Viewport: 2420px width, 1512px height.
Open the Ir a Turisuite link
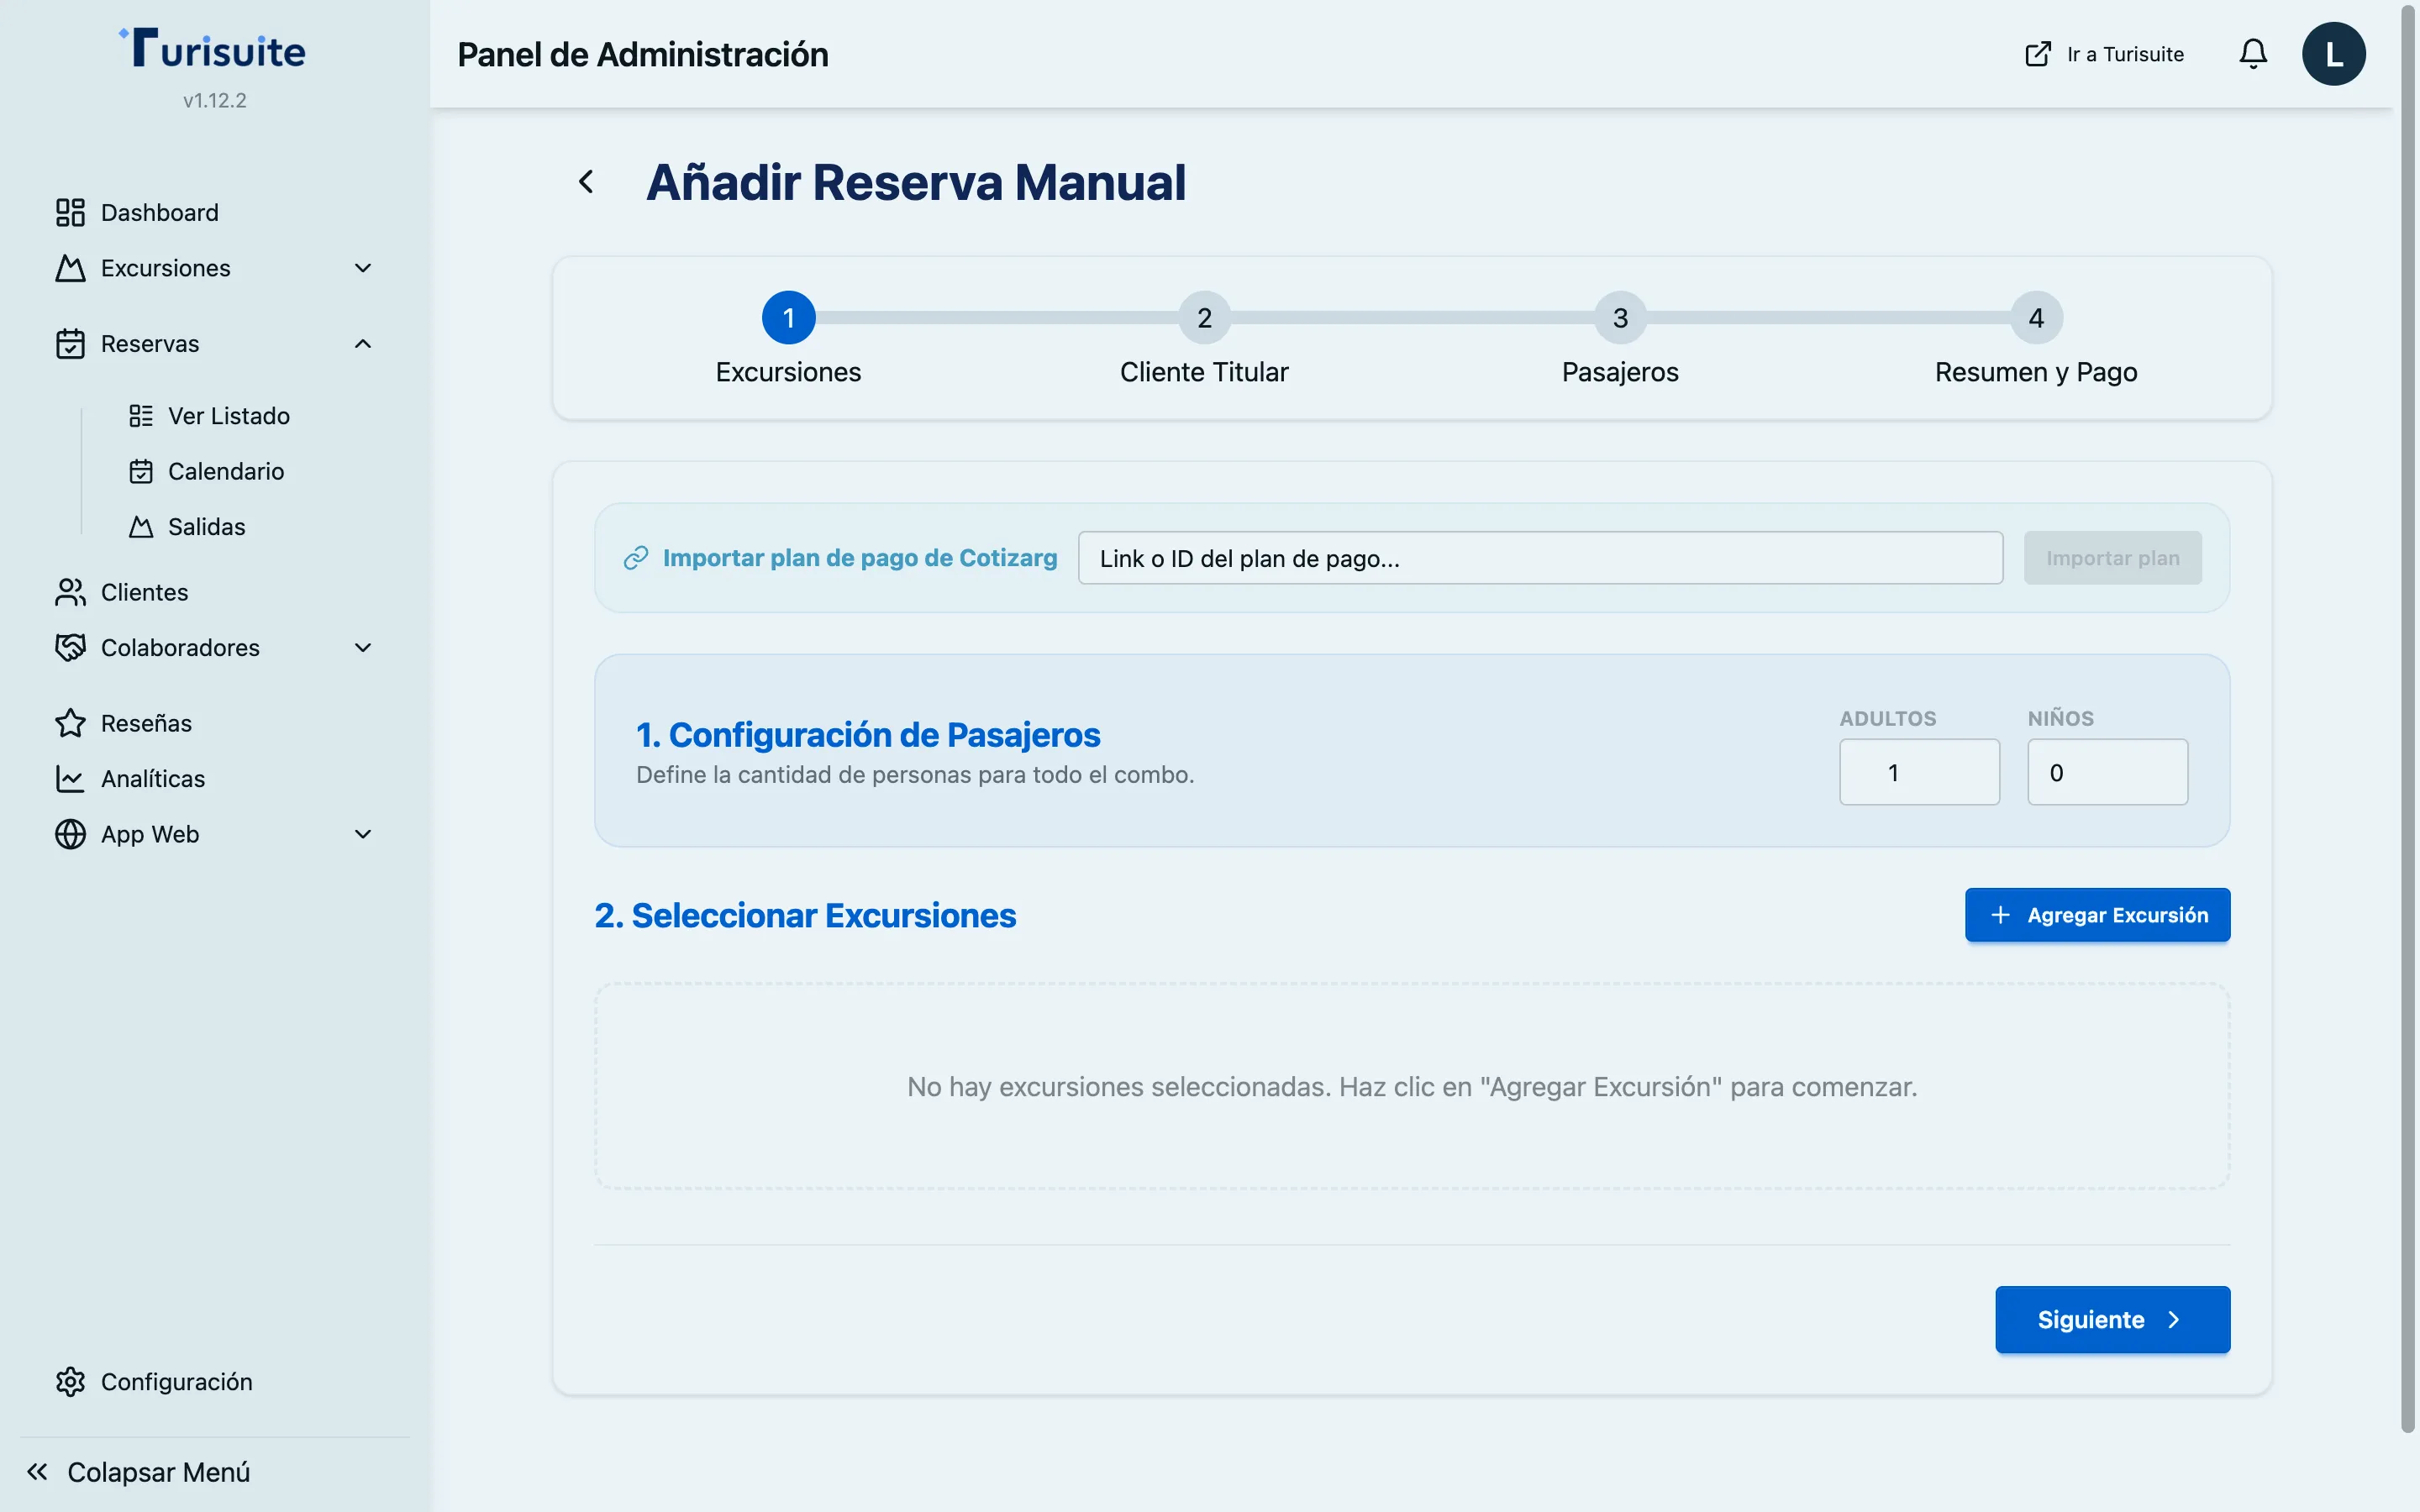pyautogui.click(x=2104, y=54)
